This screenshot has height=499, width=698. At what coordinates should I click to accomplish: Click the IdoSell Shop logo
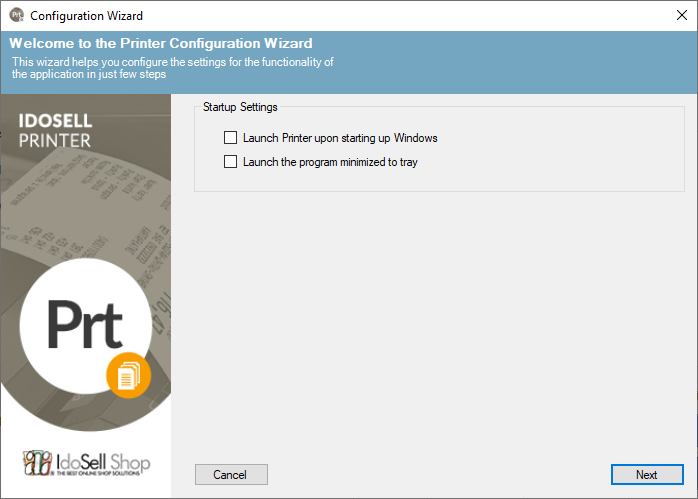86,463
